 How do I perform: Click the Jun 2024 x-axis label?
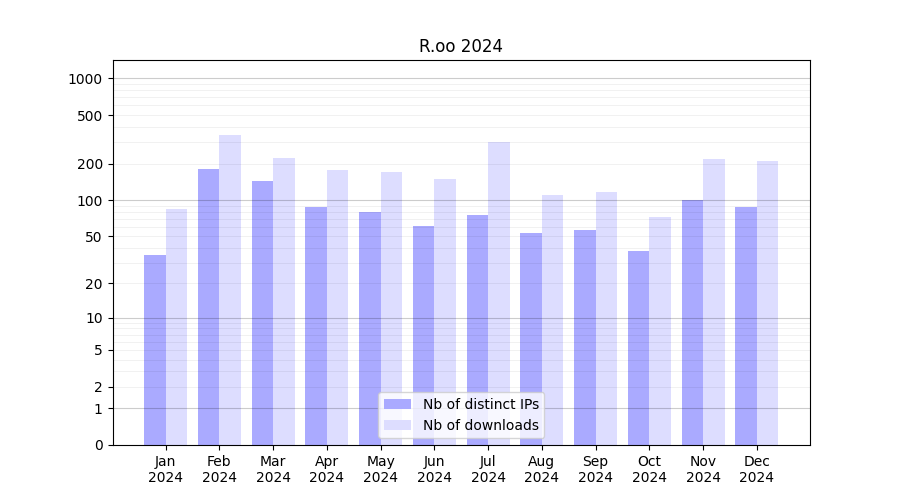(x=434, y=469)
